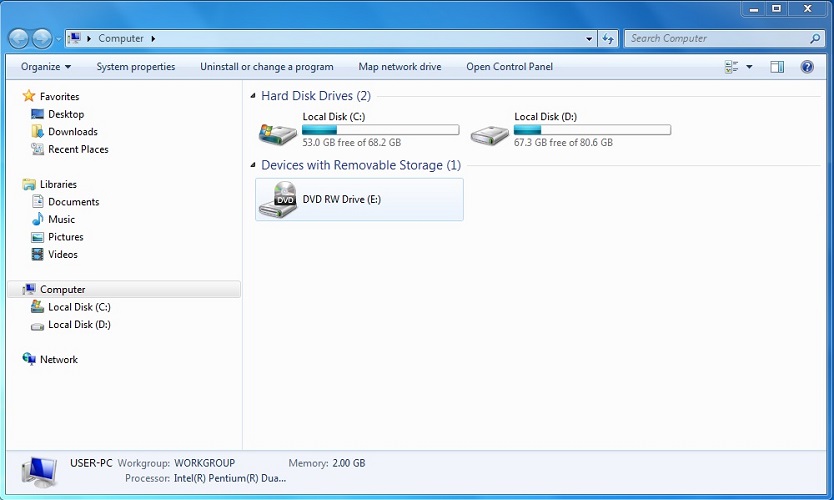
Task: Click the 53.0 GB free of 68.2 GB text
Action: point(352,143)
